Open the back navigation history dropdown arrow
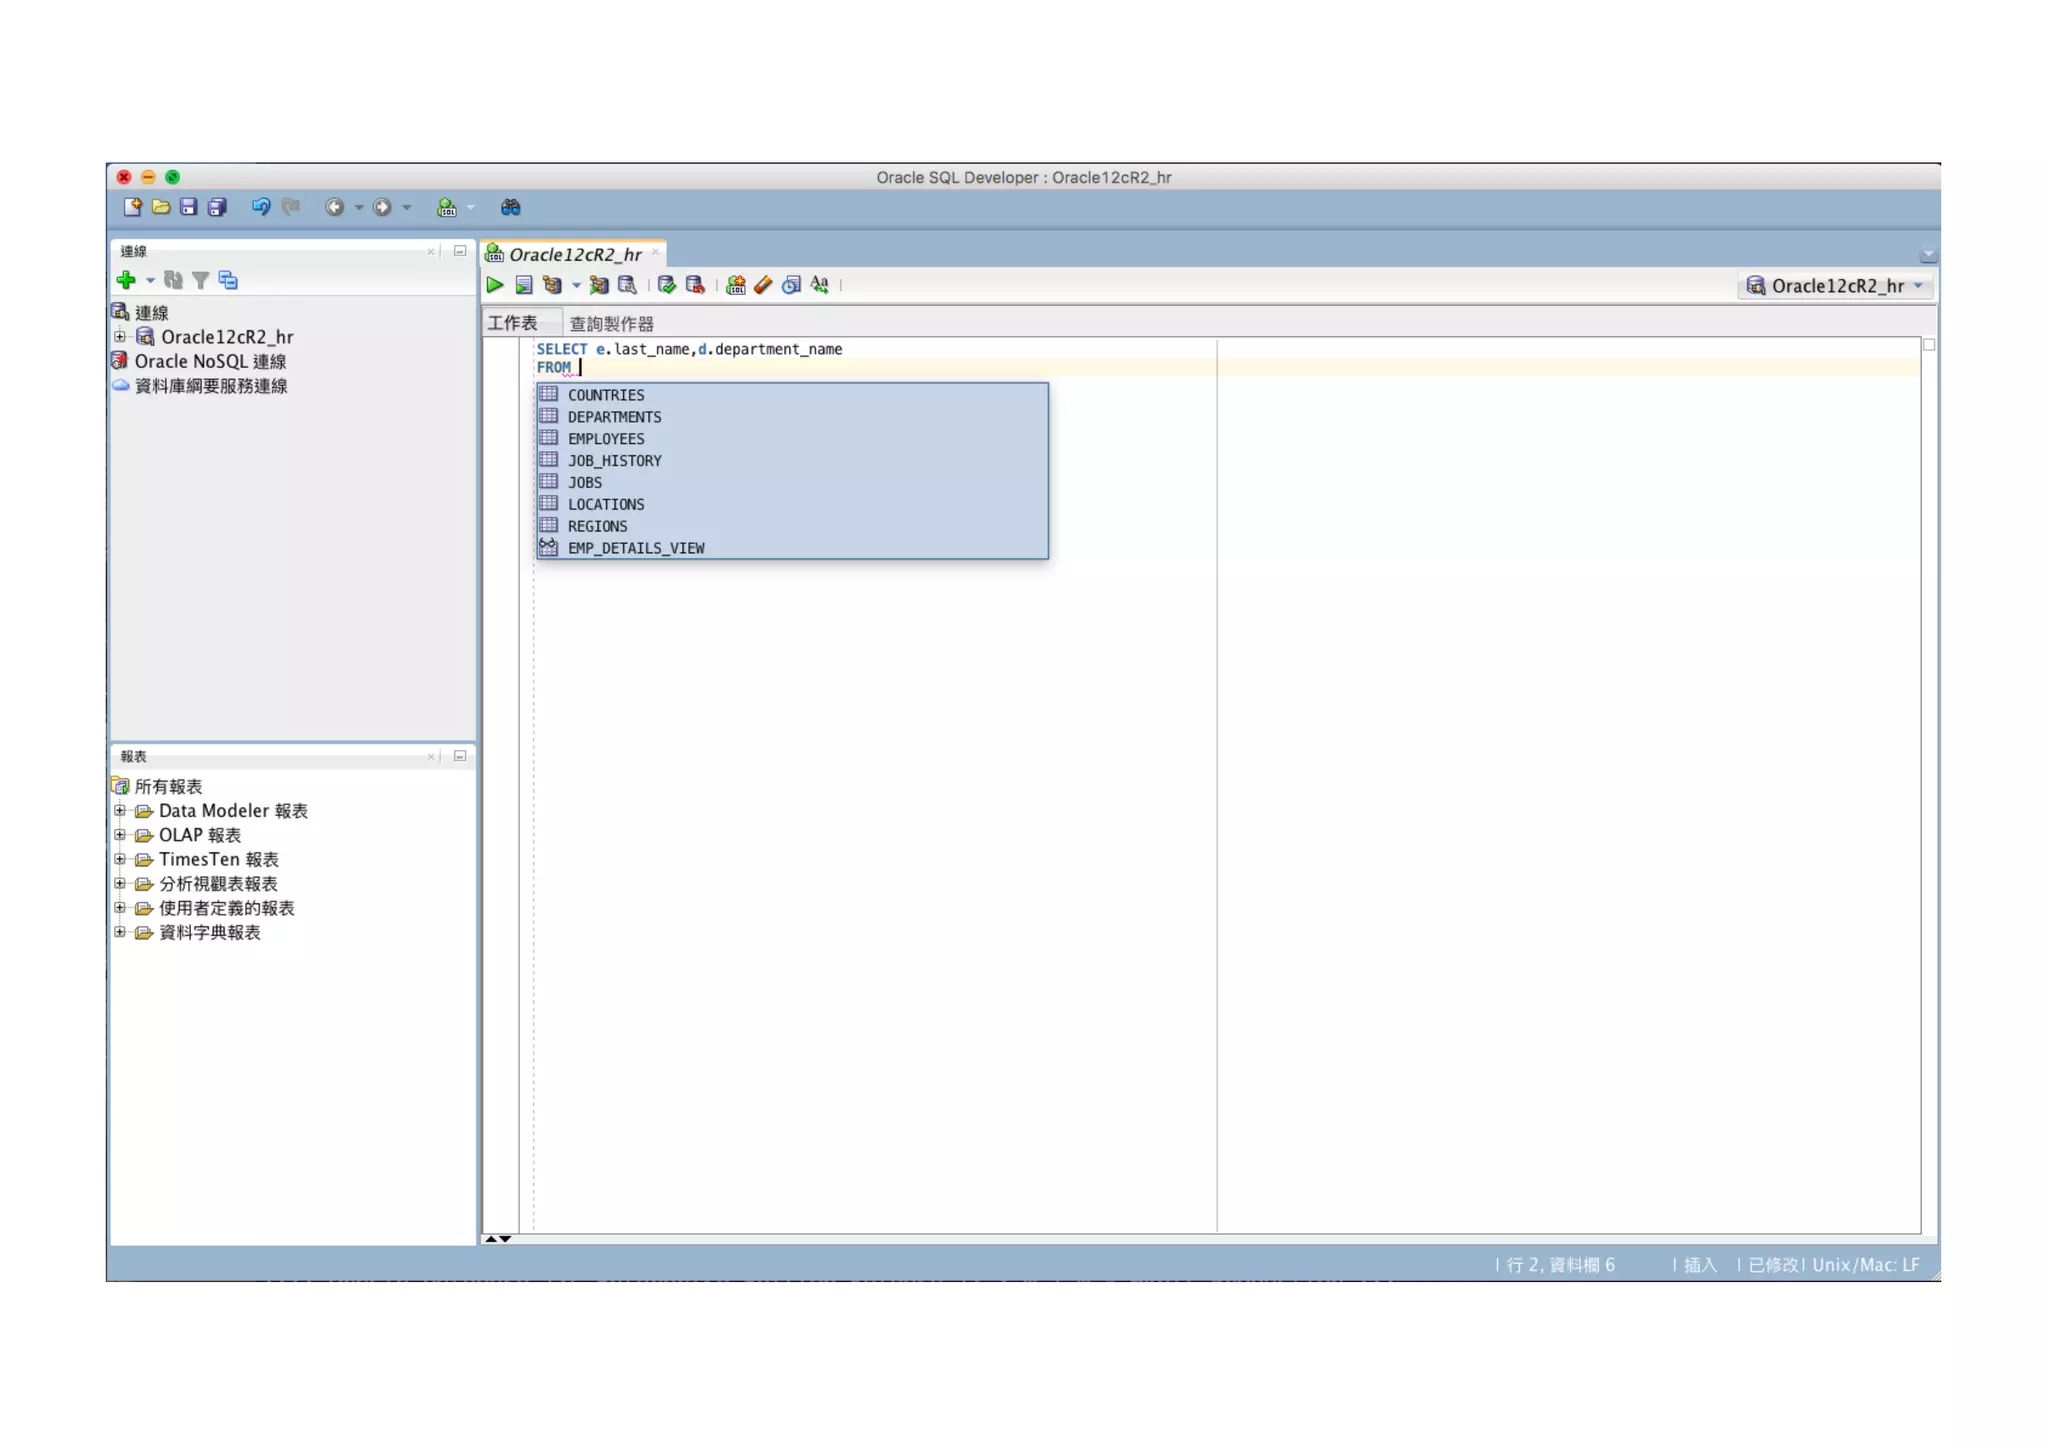Image resolution: width=2048 pixels, height=1447 pixels. pos(359,208)
